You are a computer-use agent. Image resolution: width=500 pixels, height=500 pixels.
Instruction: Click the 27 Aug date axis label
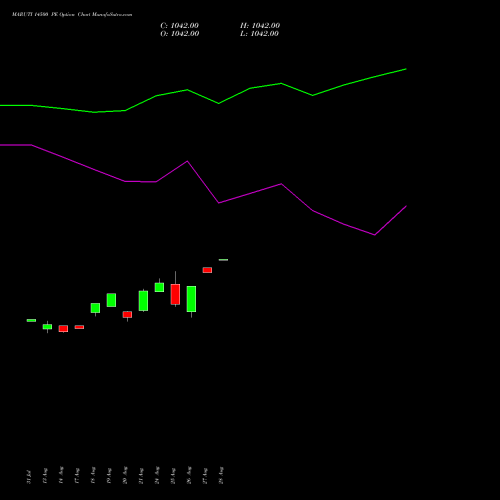[x=205, y=476]
